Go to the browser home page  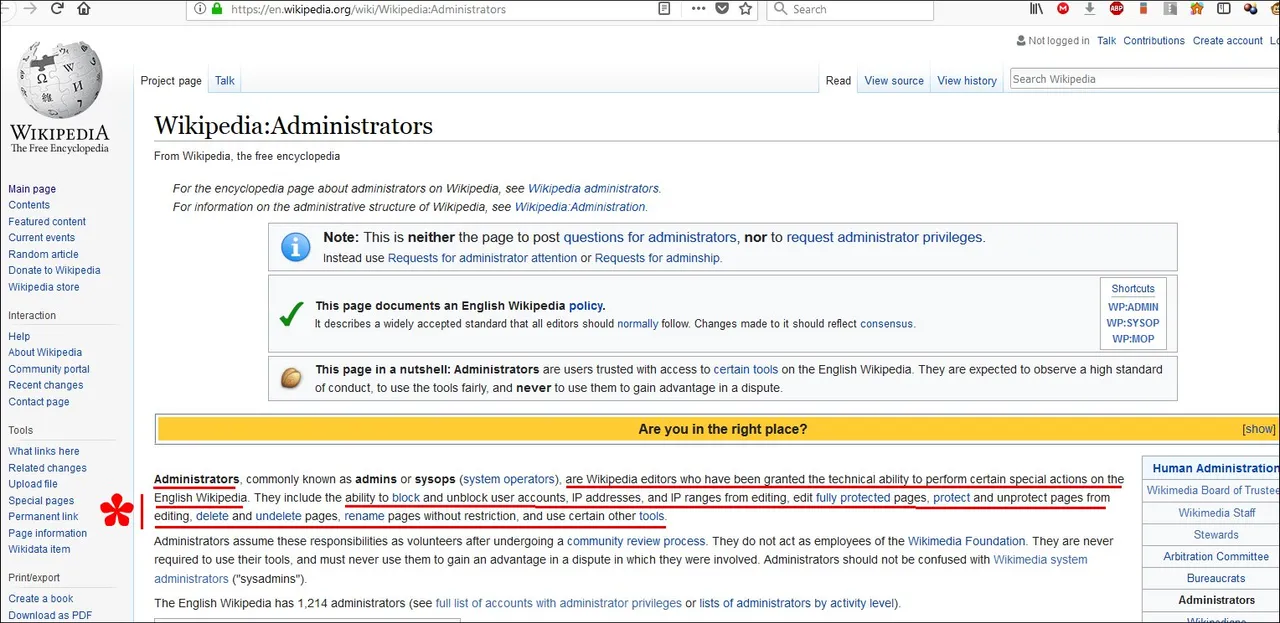coord(84,8)
